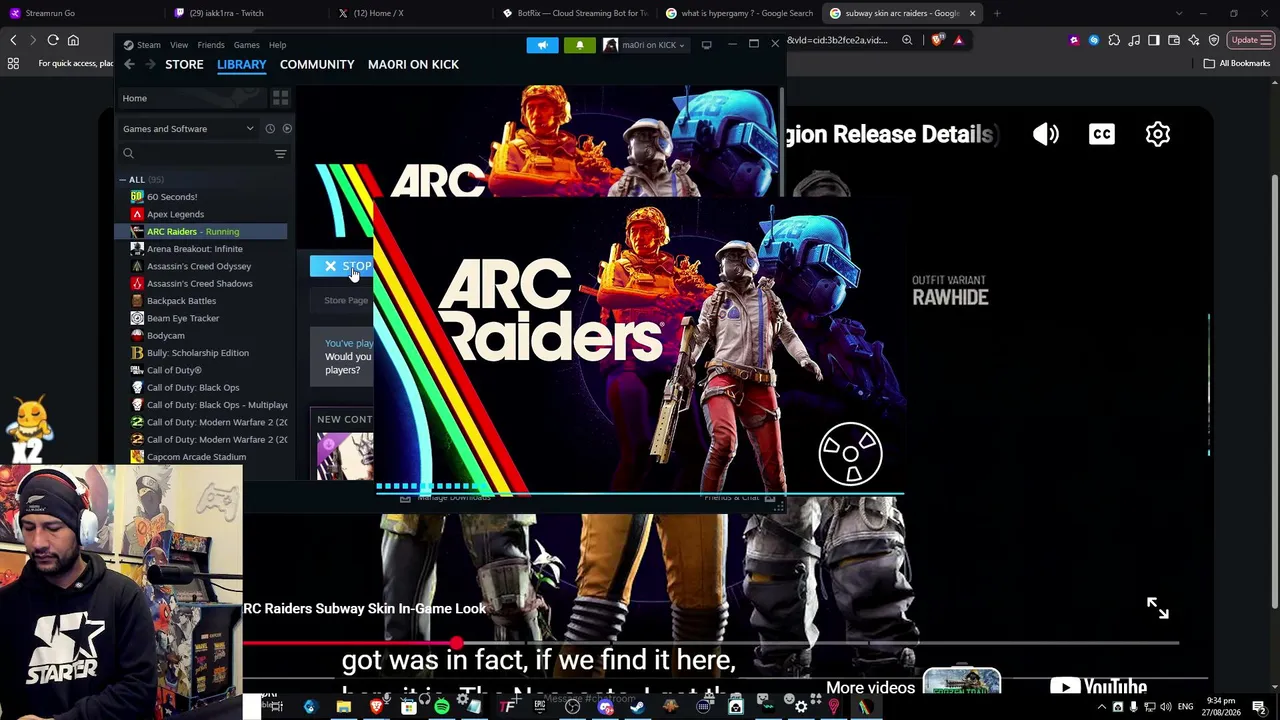Click the Steam back navigation arrow
1280x720 pixels.
[x=129, y=64]
